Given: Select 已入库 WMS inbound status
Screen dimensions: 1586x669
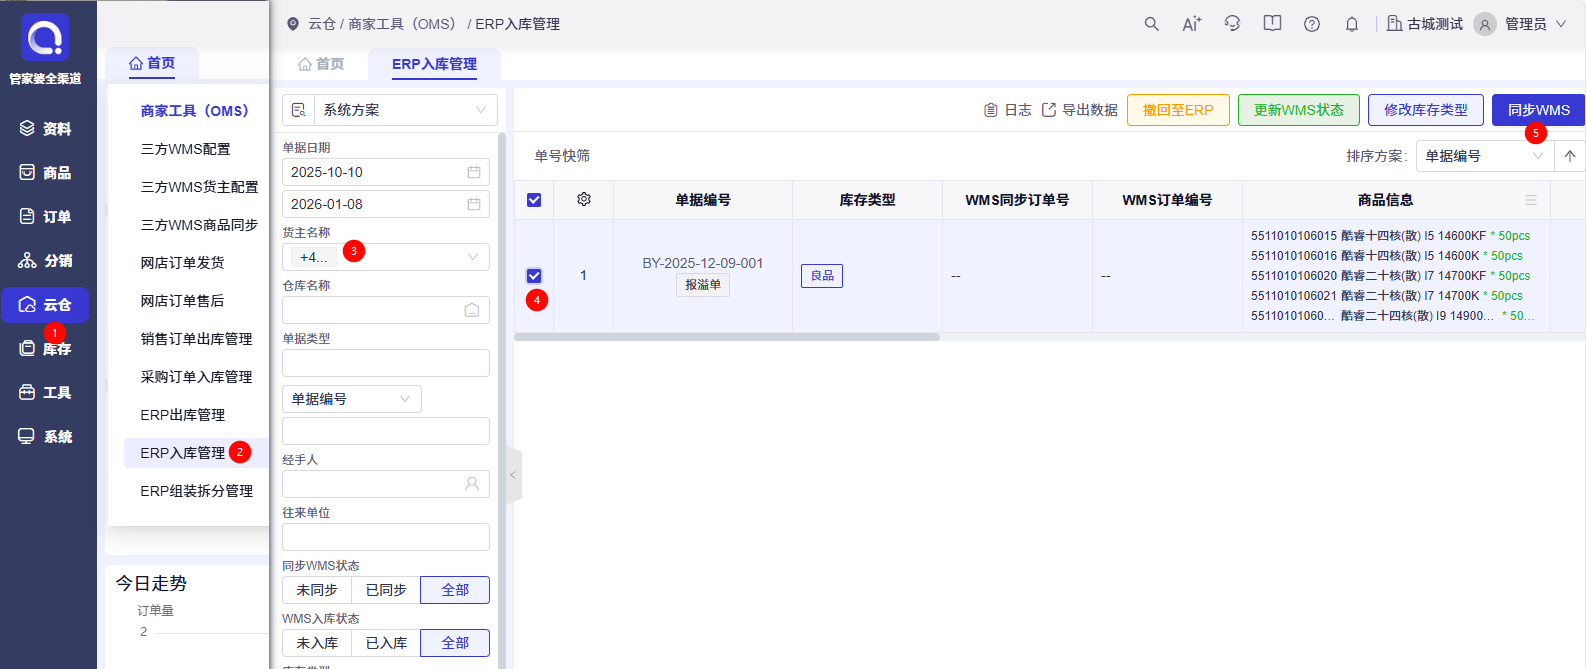Looking at the screenshot, I should 386,643.
